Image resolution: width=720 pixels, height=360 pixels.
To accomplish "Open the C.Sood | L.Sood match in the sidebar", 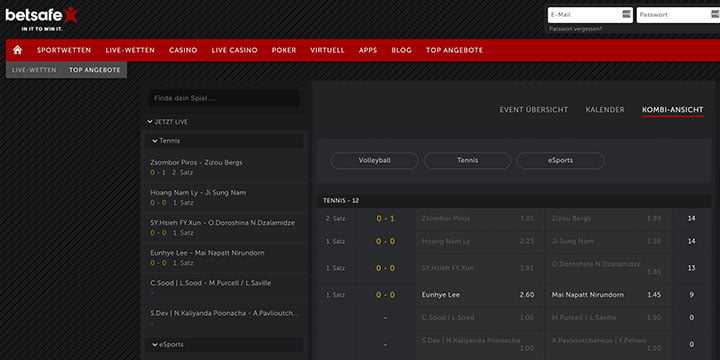I will click(224, 288).
